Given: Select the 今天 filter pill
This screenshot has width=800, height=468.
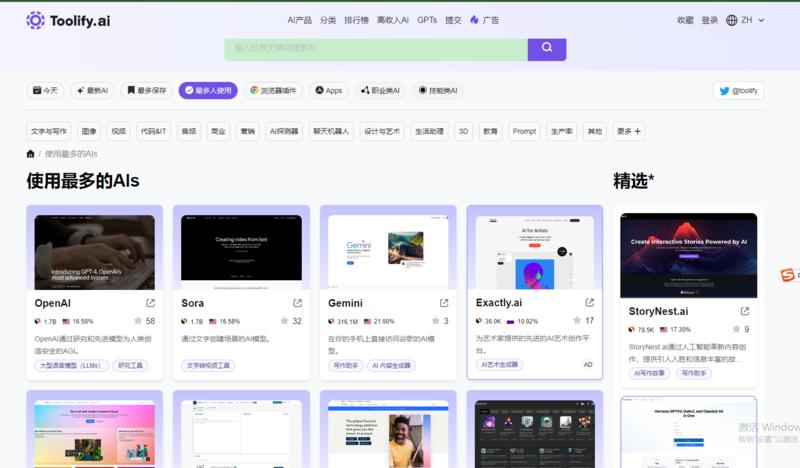Looking at the screenshot, I should (45, 90).
